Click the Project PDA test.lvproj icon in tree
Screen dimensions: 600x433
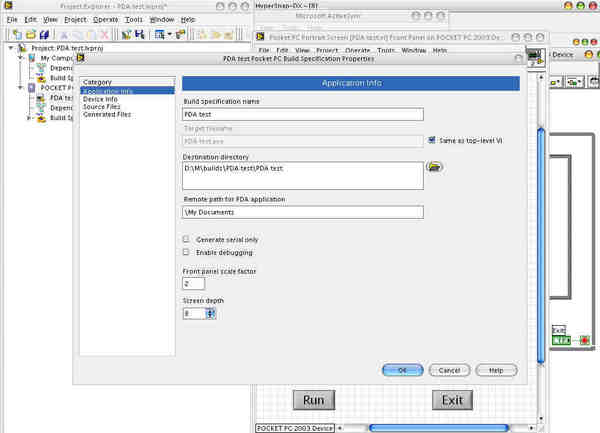(23, 48)
